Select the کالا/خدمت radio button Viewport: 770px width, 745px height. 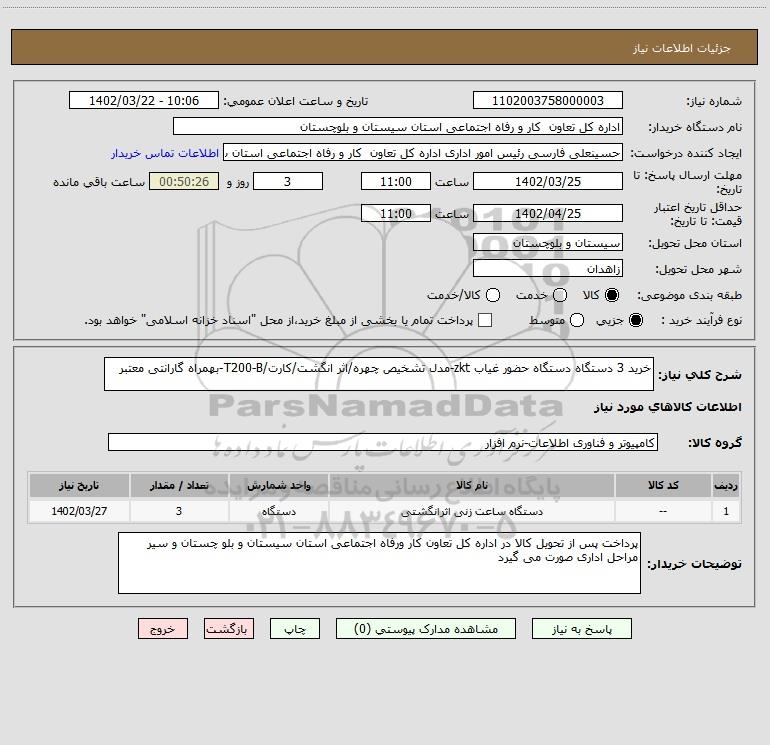pos(493,295)
